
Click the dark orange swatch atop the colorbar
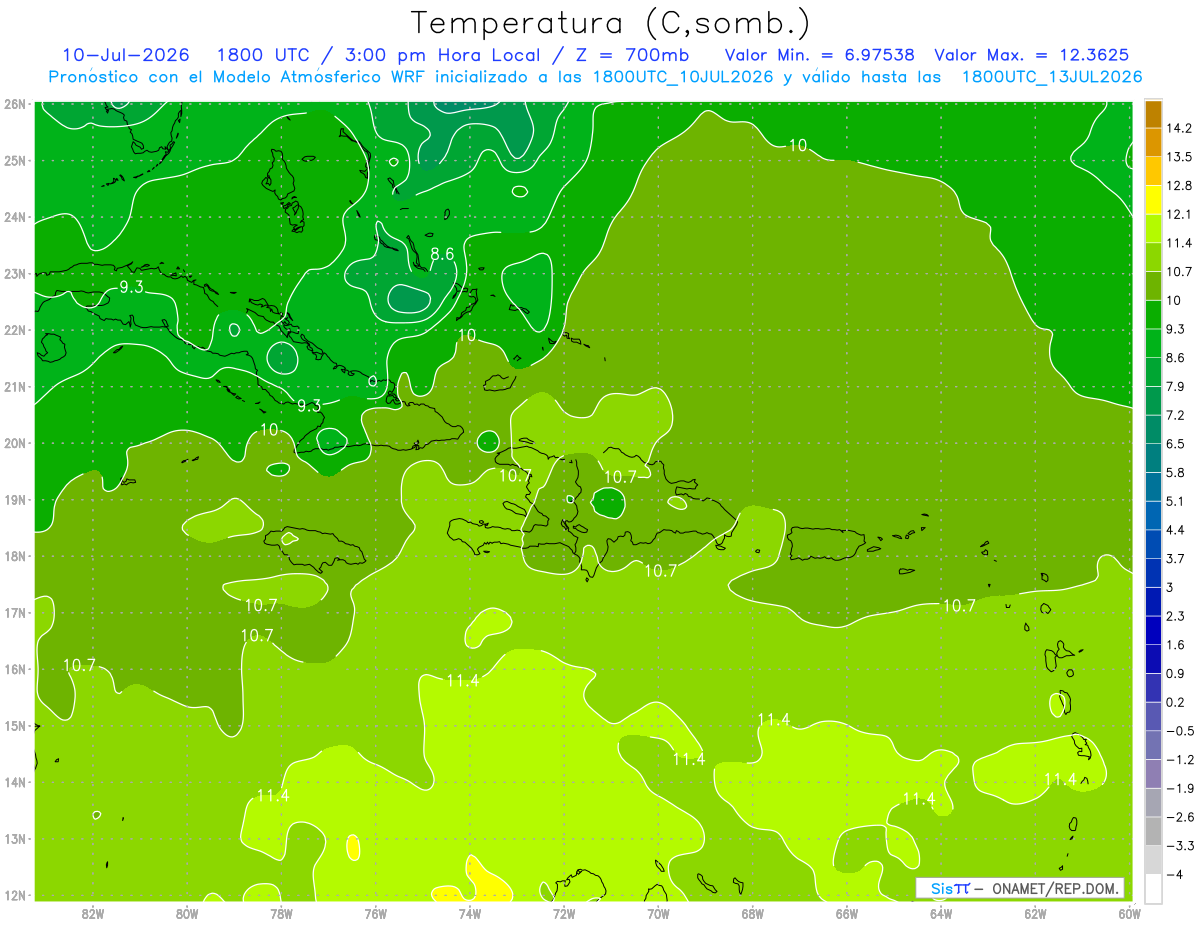[x=1153, y=114]
